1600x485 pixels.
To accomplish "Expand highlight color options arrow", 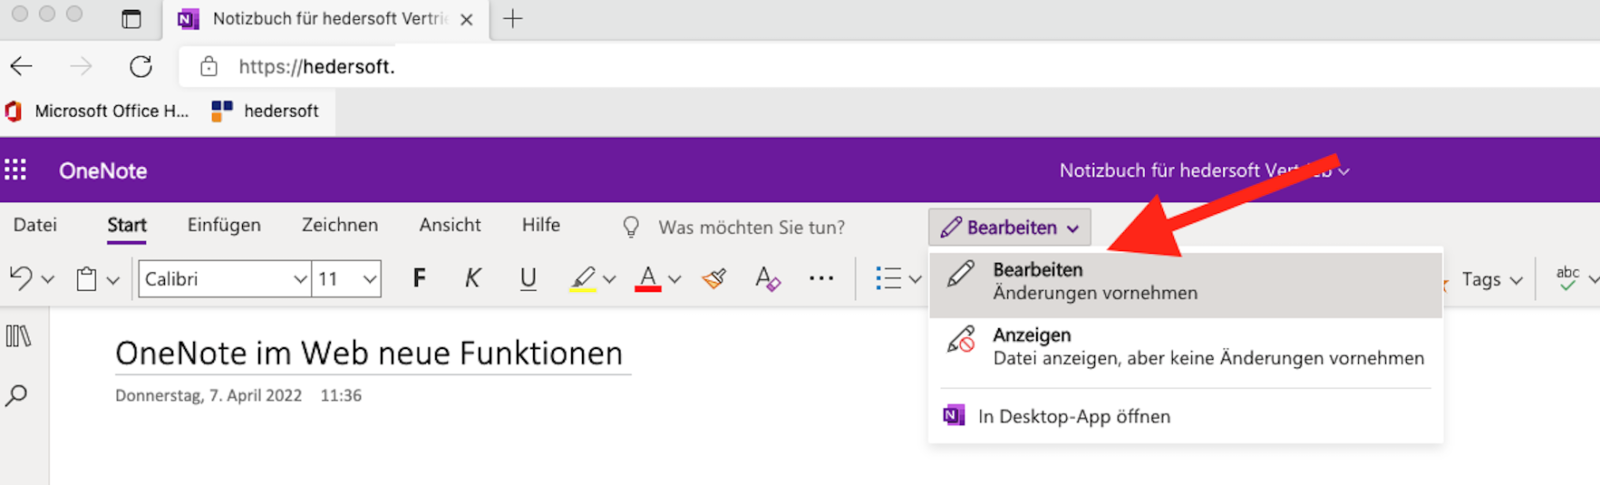I will [x=609, y=280].
